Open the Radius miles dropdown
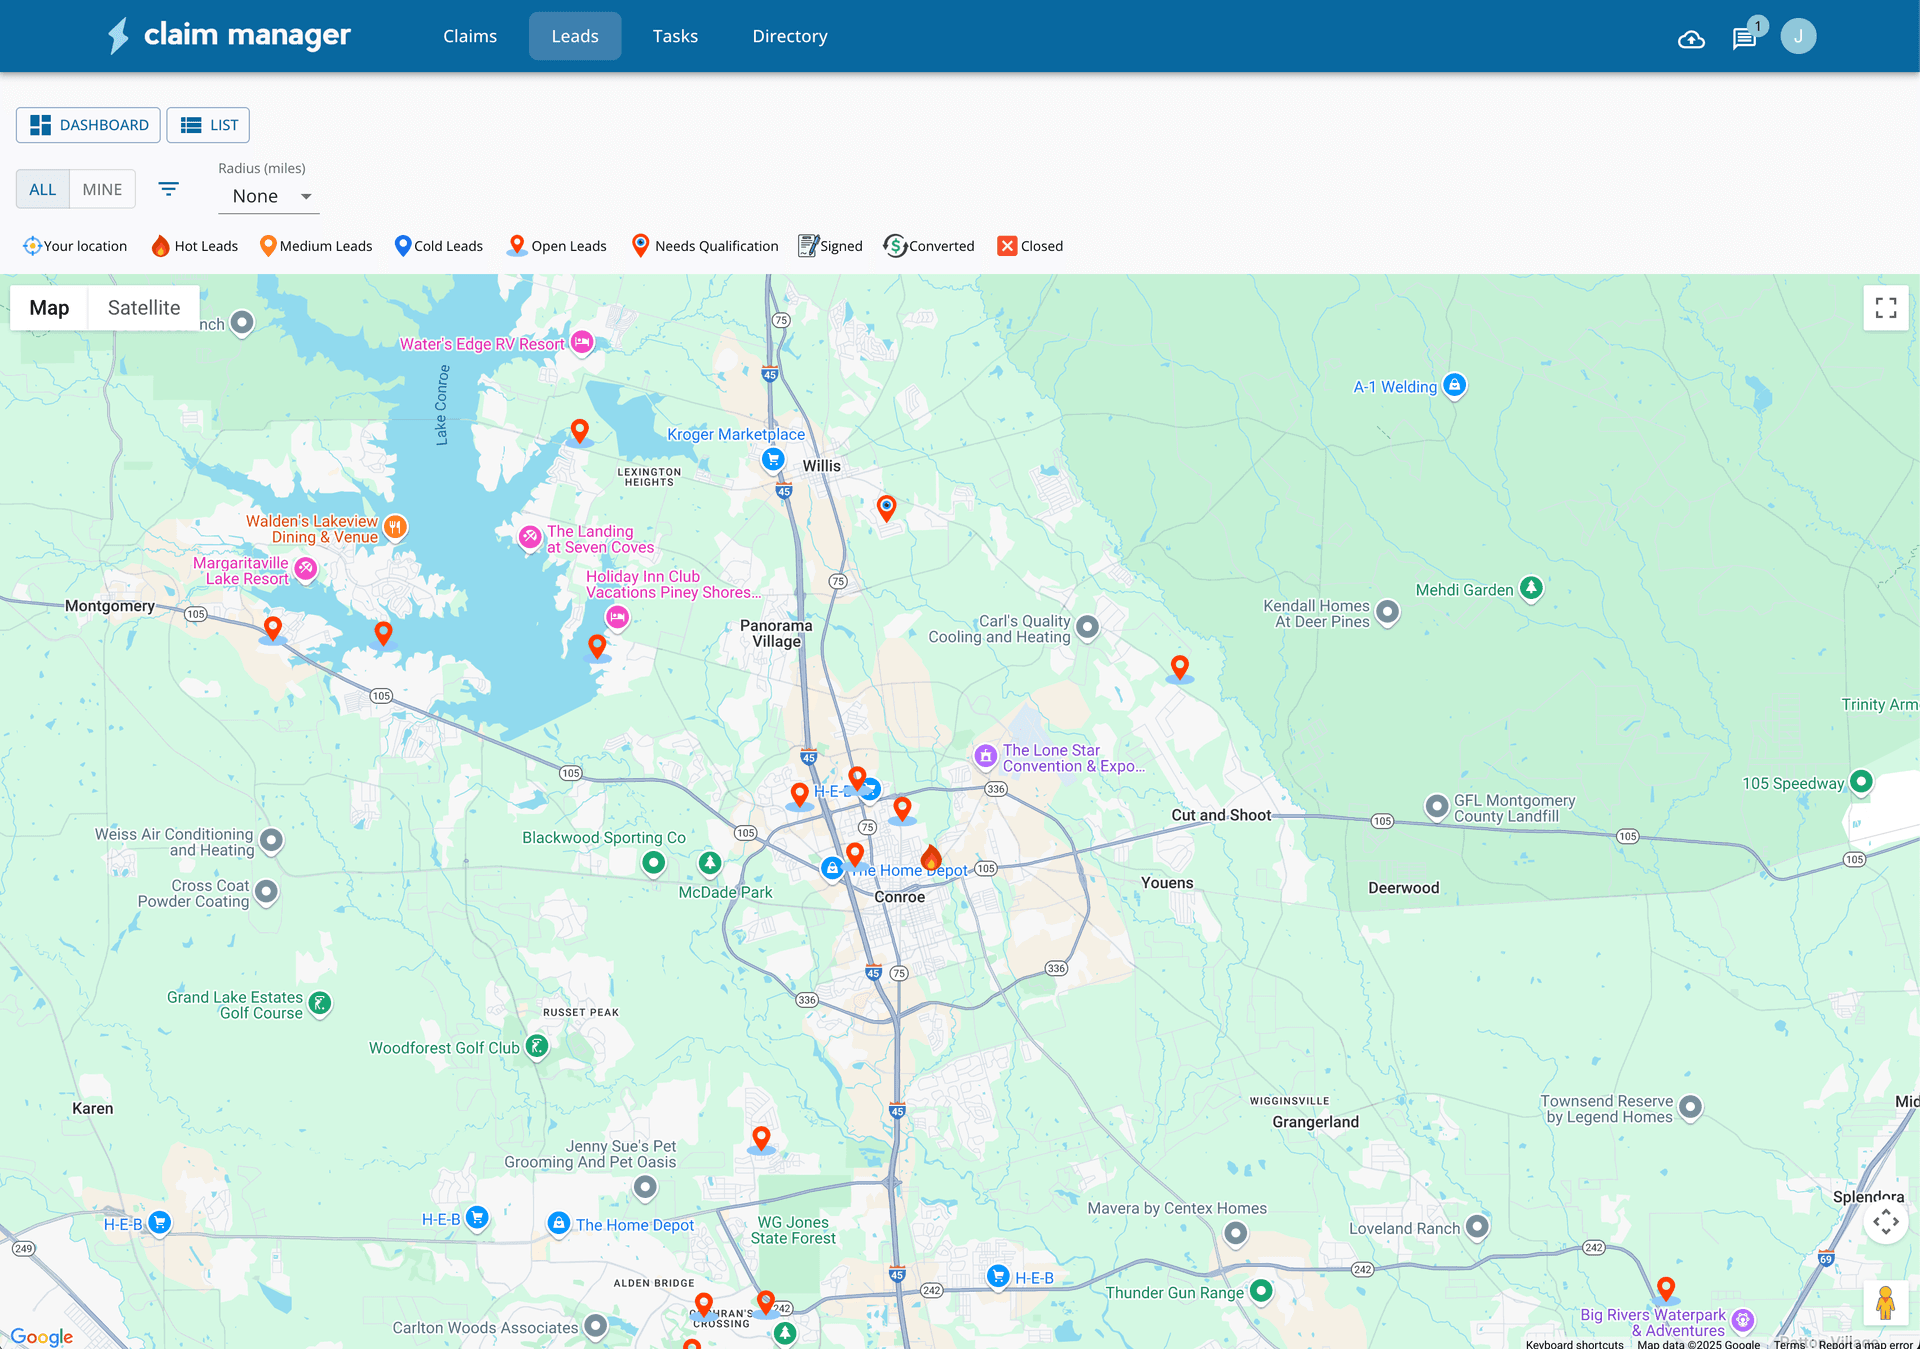1920x1349 pixels. 268,196
